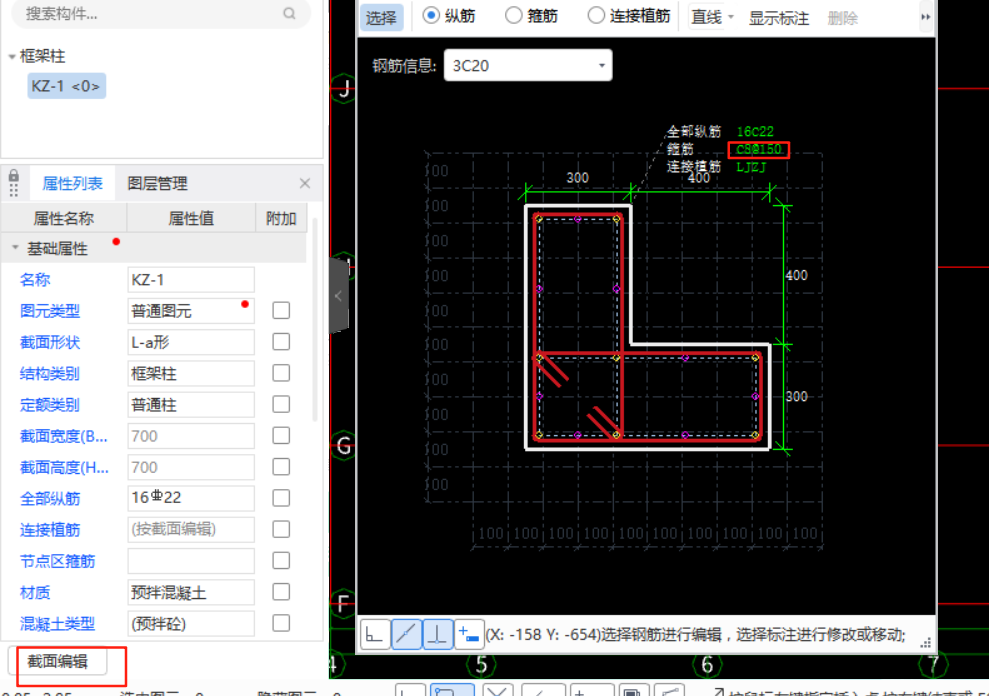
Task: Click the 截面形状 value L-a形
Action: point(191,342)
